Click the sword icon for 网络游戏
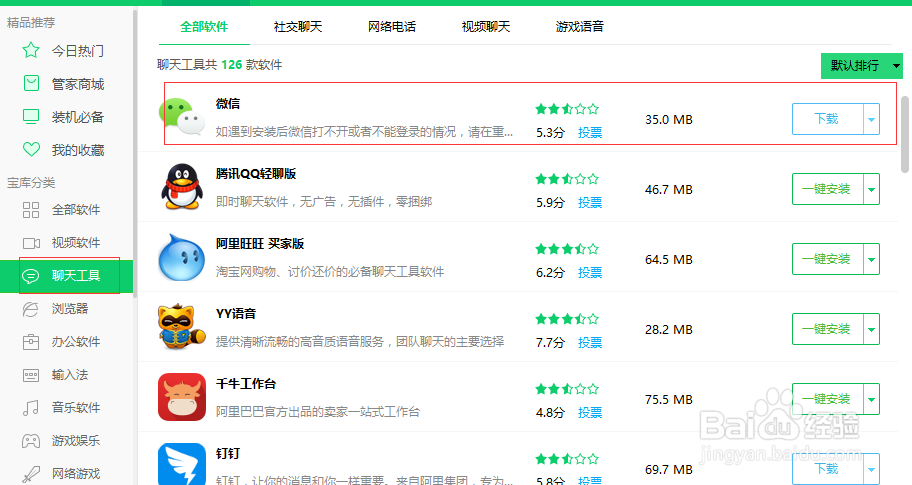 (x=31, y=474)
